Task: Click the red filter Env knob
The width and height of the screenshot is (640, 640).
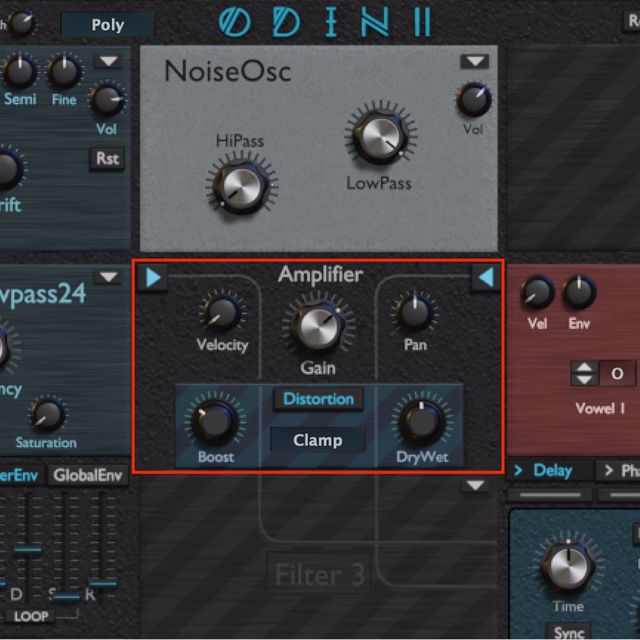Action: pos(579,293)
